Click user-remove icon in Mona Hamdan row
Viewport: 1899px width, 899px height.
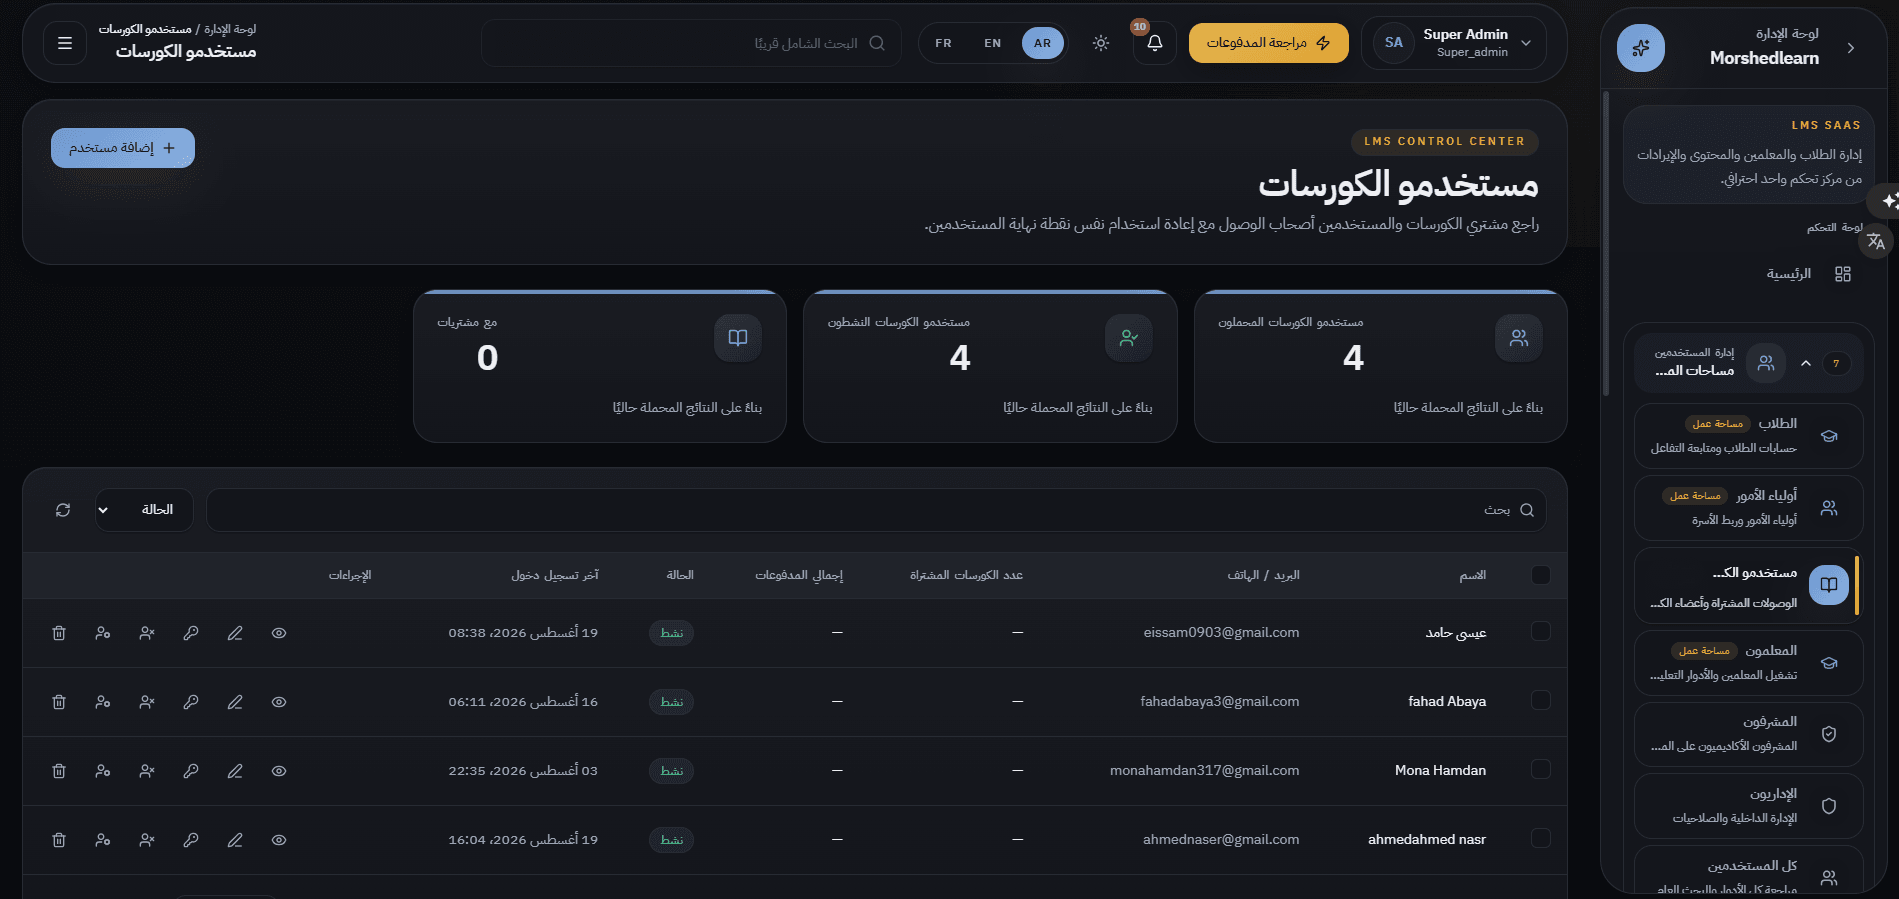(147, 771)
